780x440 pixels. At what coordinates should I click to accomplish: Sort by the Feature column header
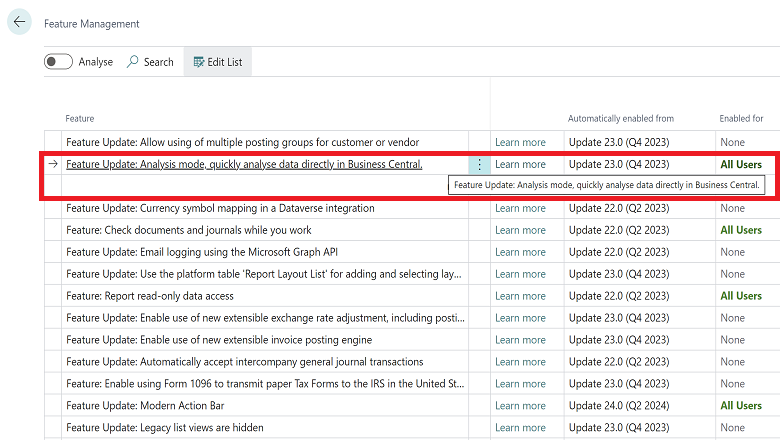pyautogui.click(x=80, y=118)
